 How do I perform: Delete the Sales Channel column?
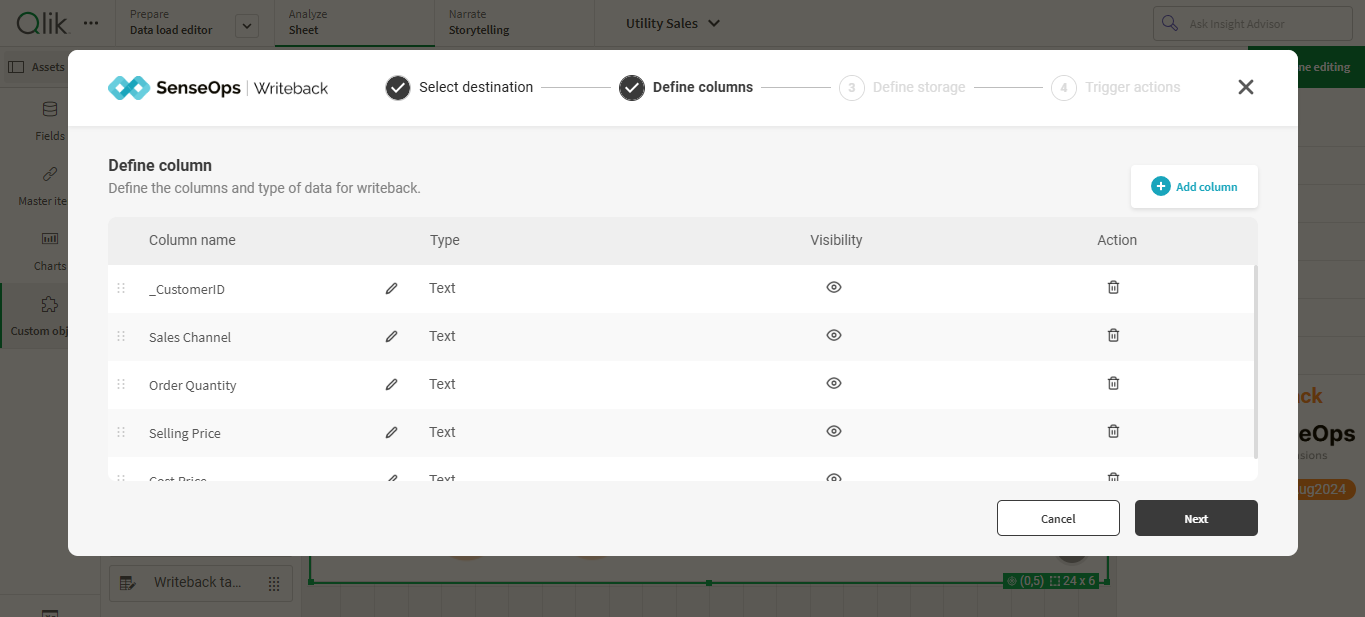point(1113,335)
